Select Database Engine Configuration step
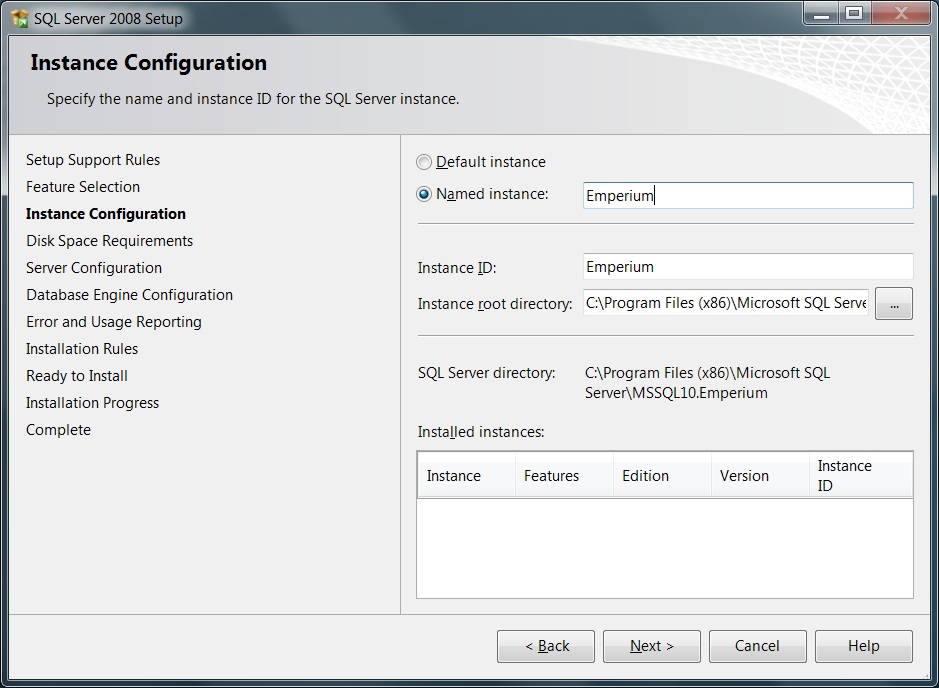939x688 pixels. [129, 295]
